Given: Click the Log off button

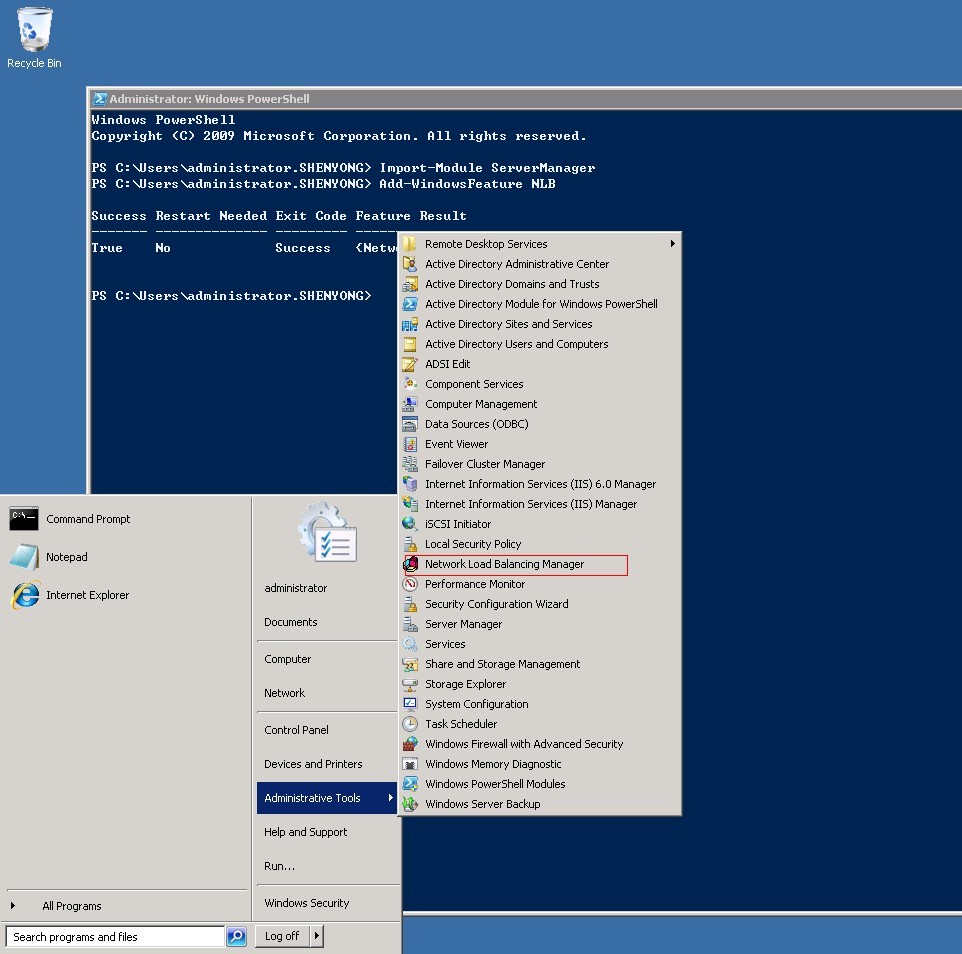Looking at the screenshot, I should pyautogui.click(x=282, y=936).
